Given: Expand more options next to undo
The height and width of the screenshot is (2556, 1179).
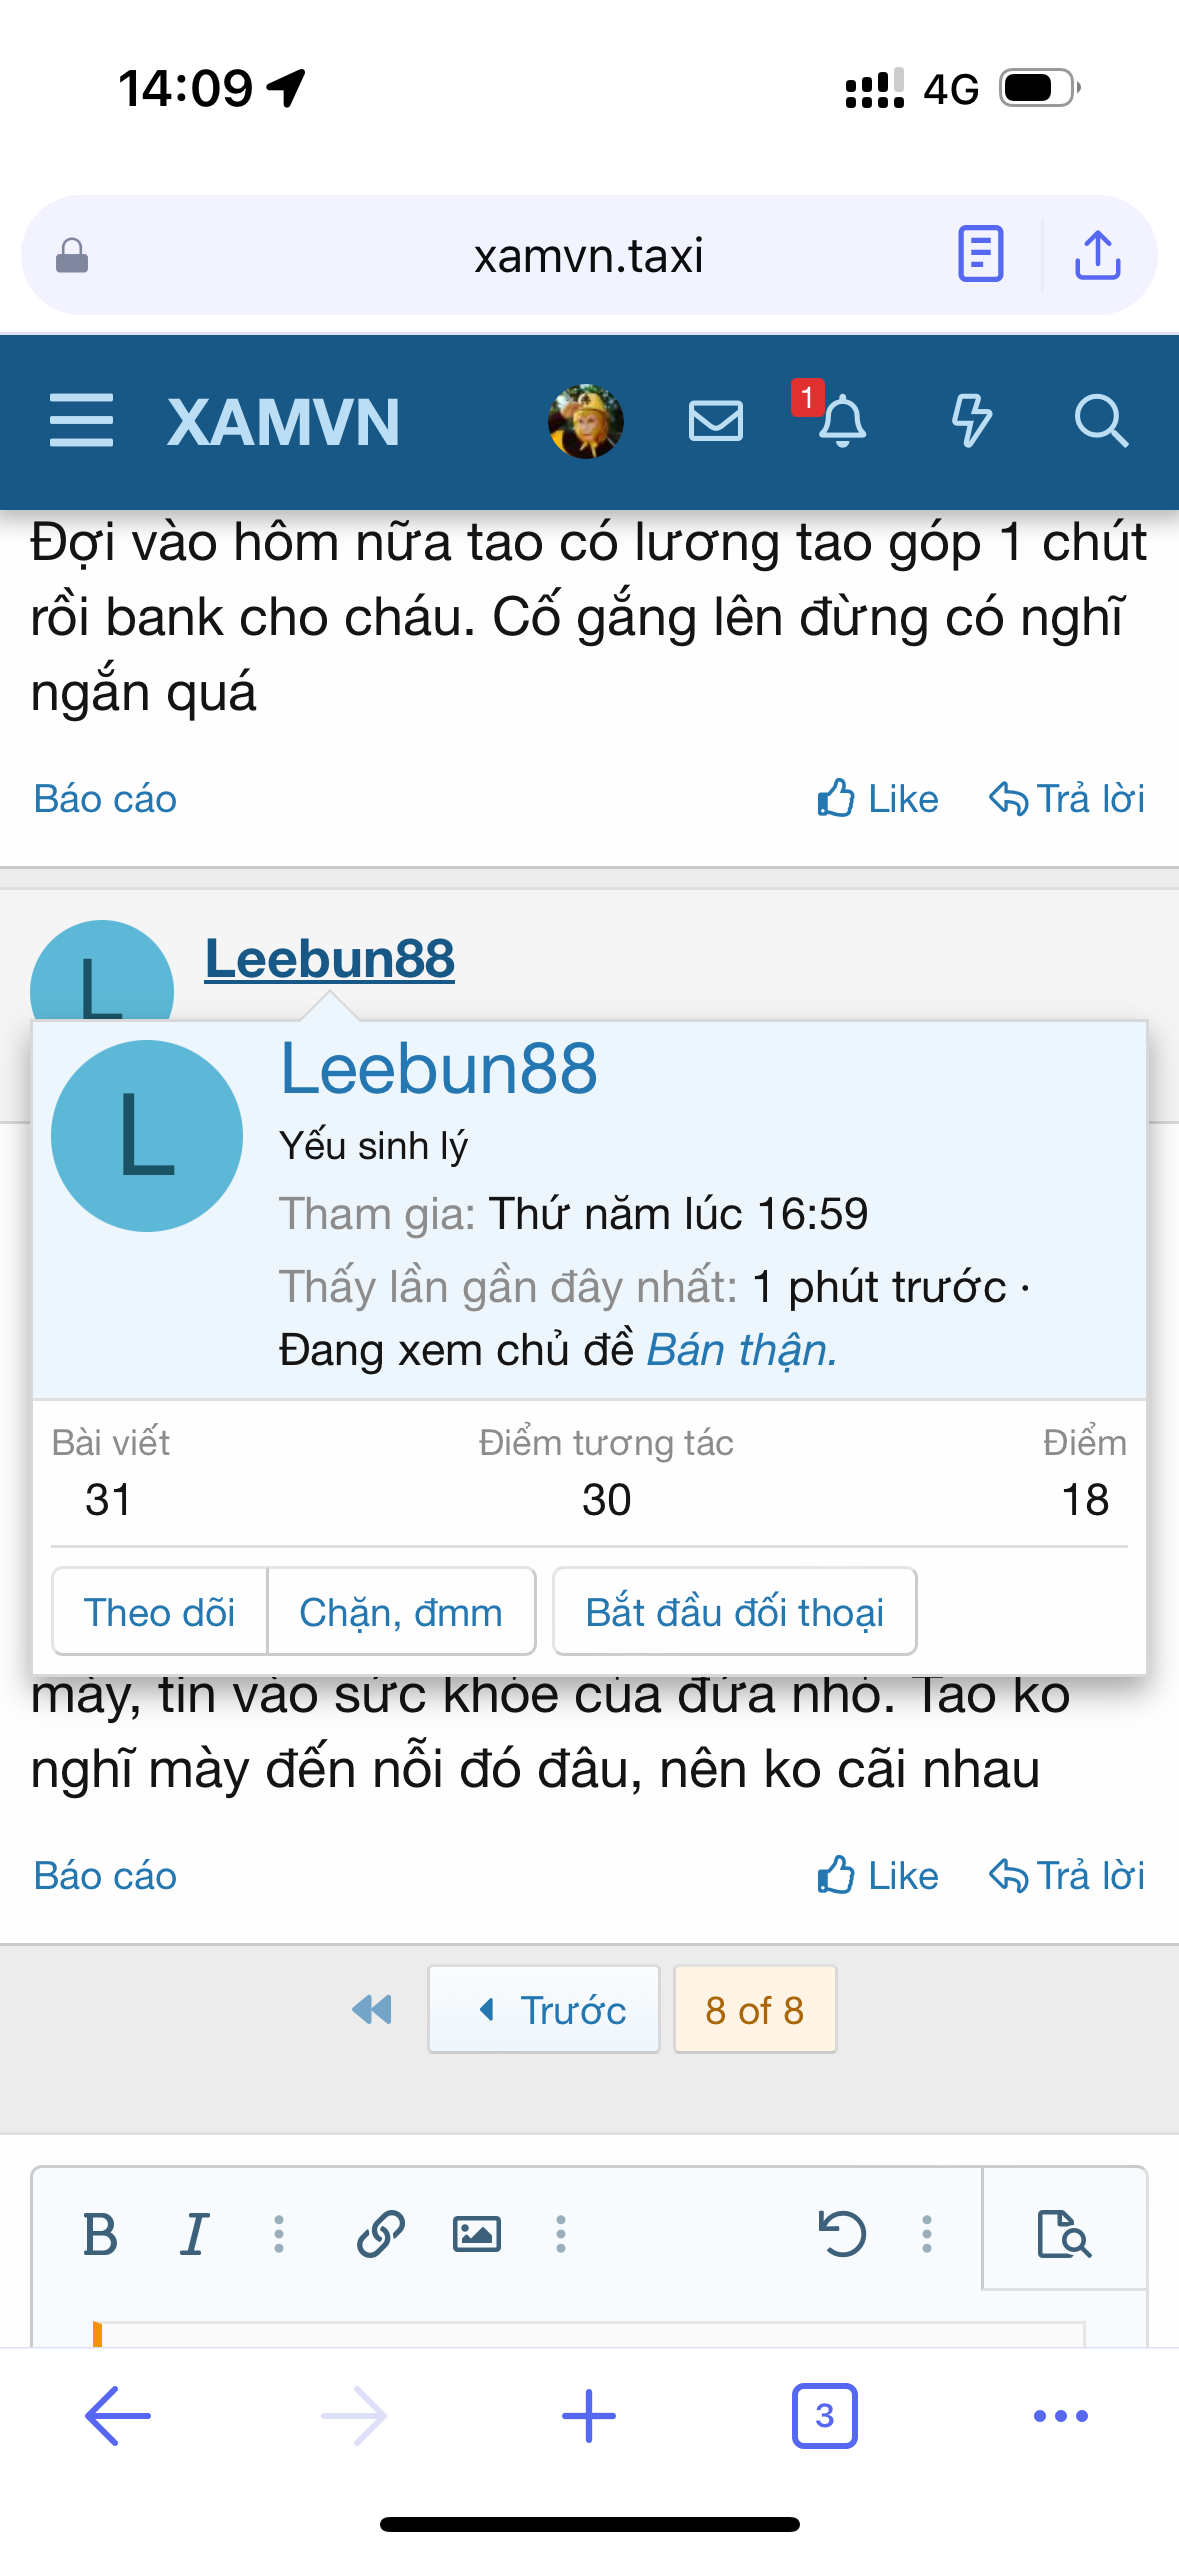Looking at the screenshot, I should pos(927,2233).
